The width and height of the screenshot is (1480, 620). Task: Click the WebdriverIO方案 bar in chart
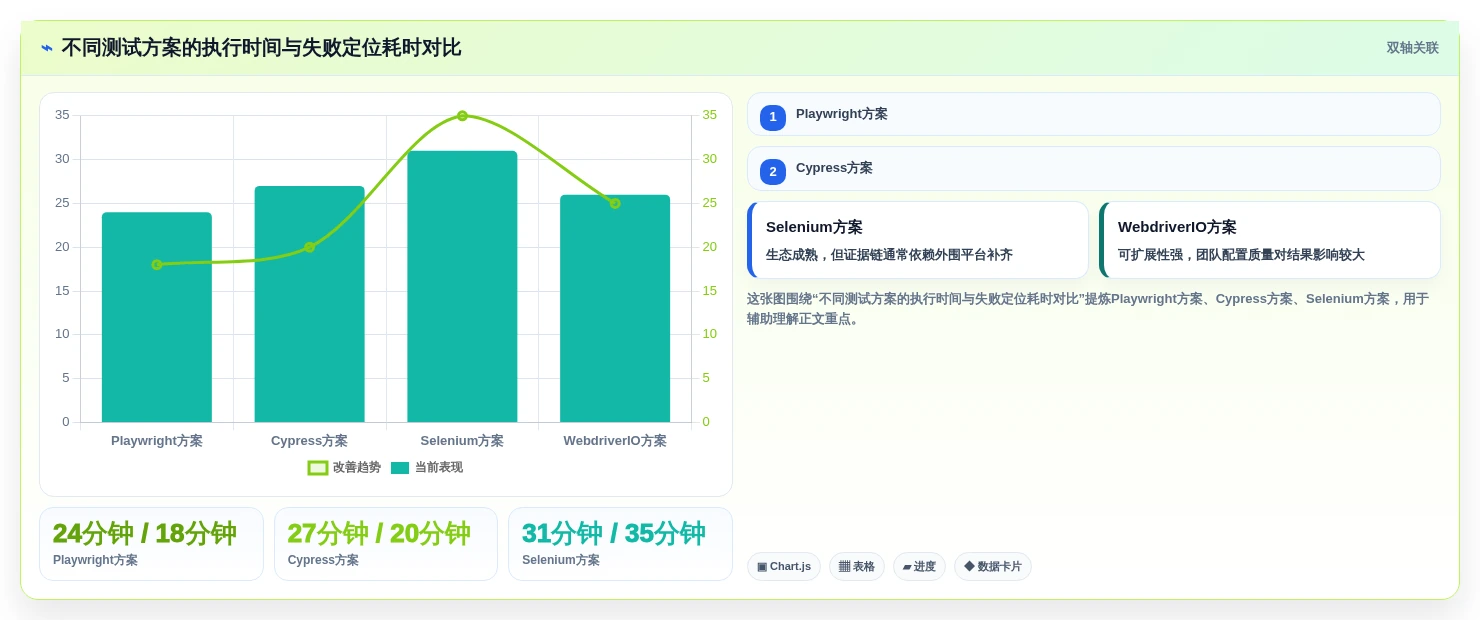[615, 308]
